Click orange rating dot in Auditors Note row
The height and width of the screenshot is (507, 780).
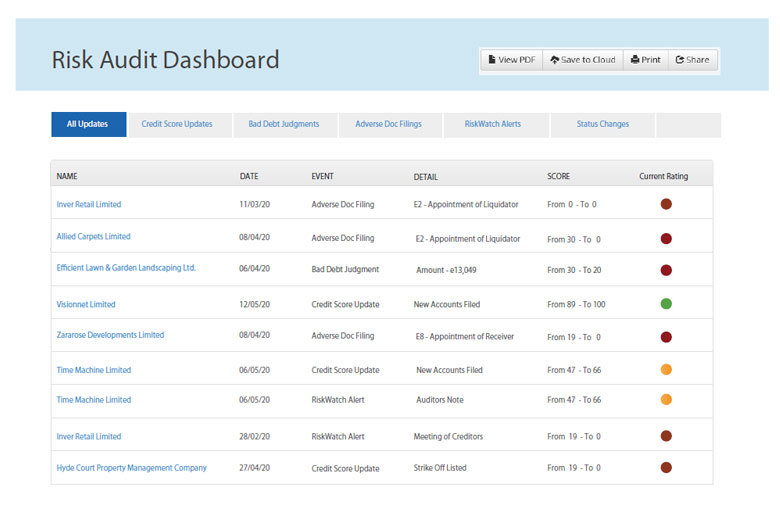[666, 399]
